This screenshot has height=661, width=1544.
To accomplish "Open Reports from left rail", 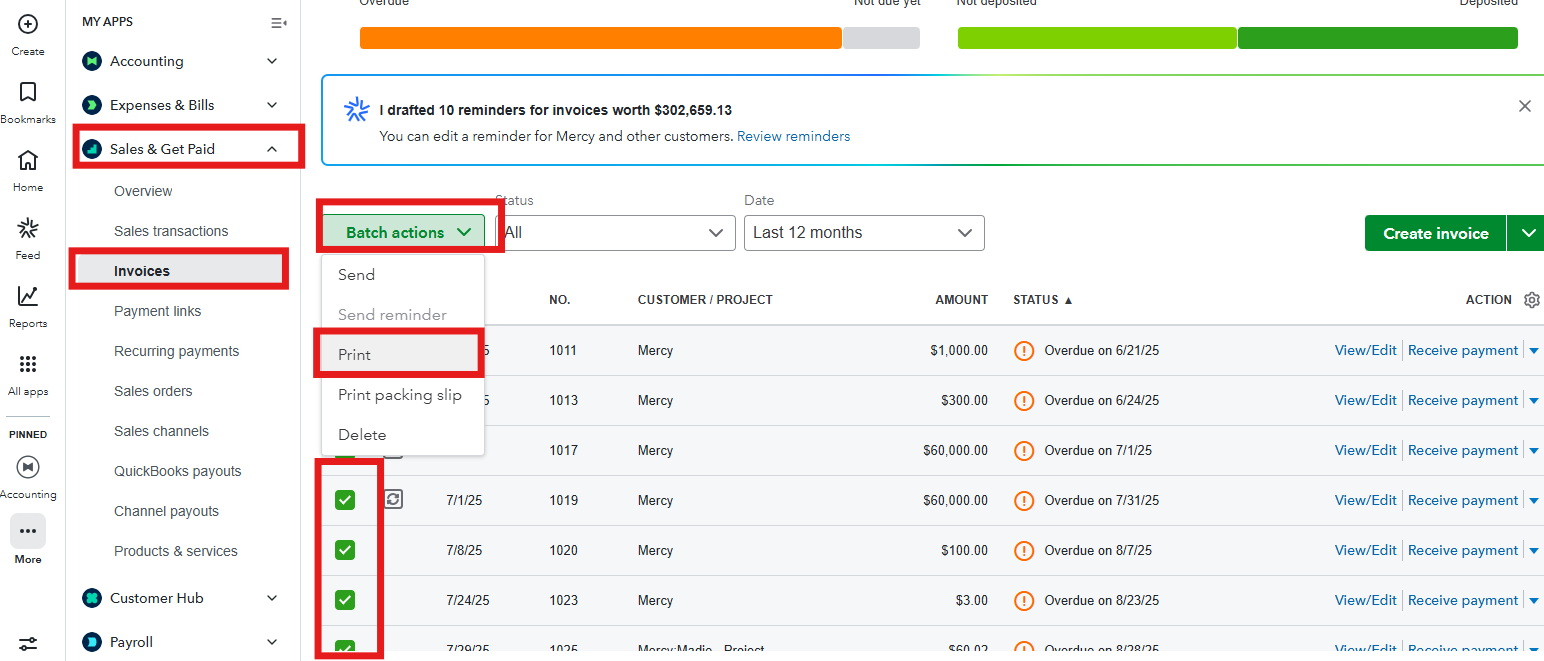I will coord(28,296).
